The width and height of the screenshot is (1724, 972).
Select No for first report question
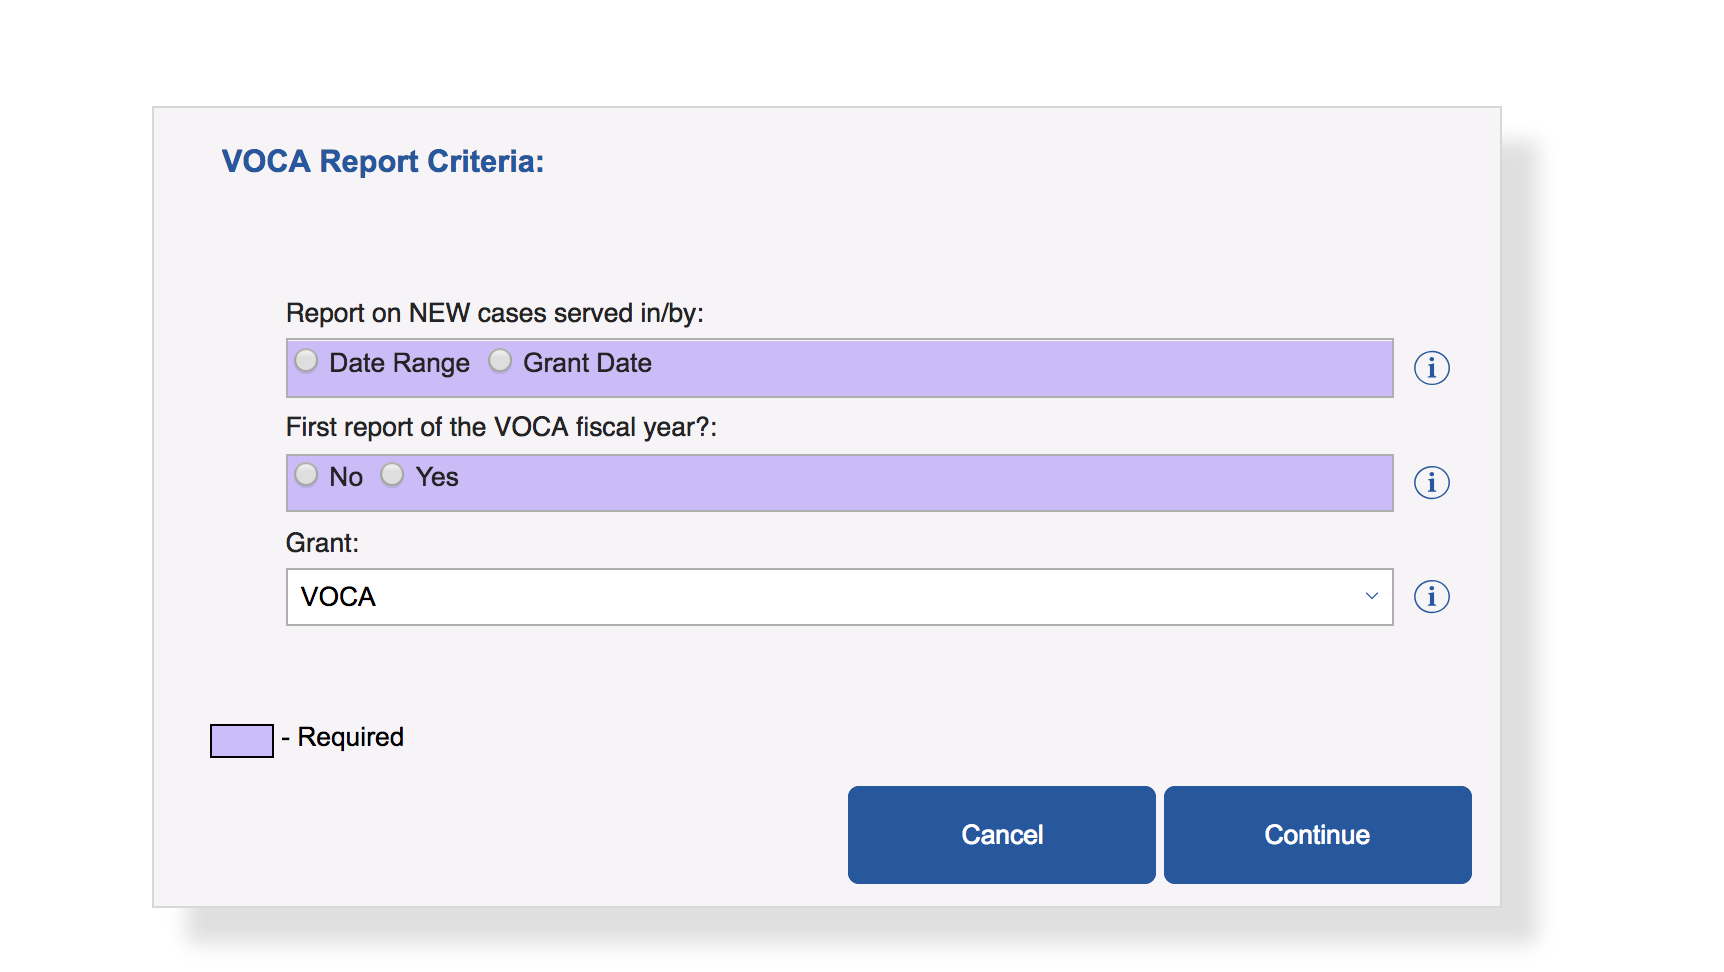[x=306, y=475]
